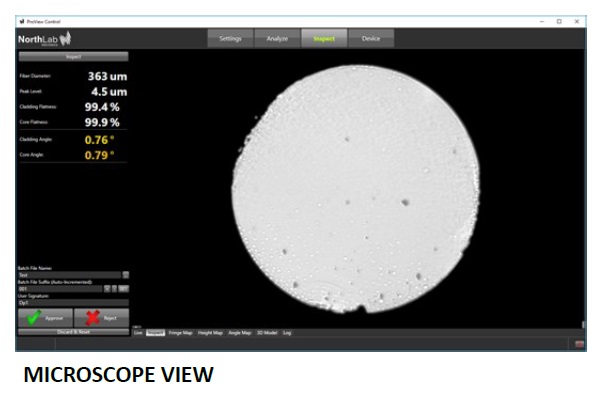
Task: Switch to the 3D Model view
Action: click(x=267, y=333)
